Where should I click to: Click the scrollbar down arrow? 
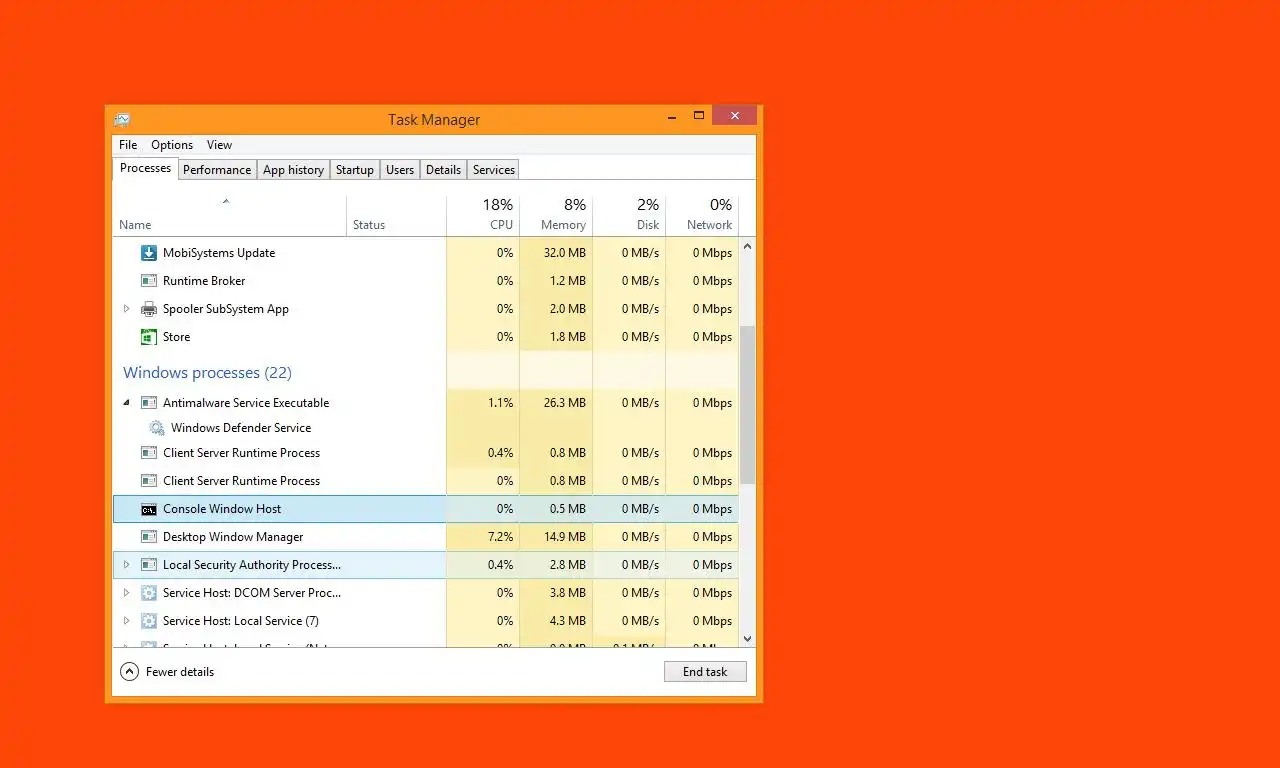click(747, 638)
